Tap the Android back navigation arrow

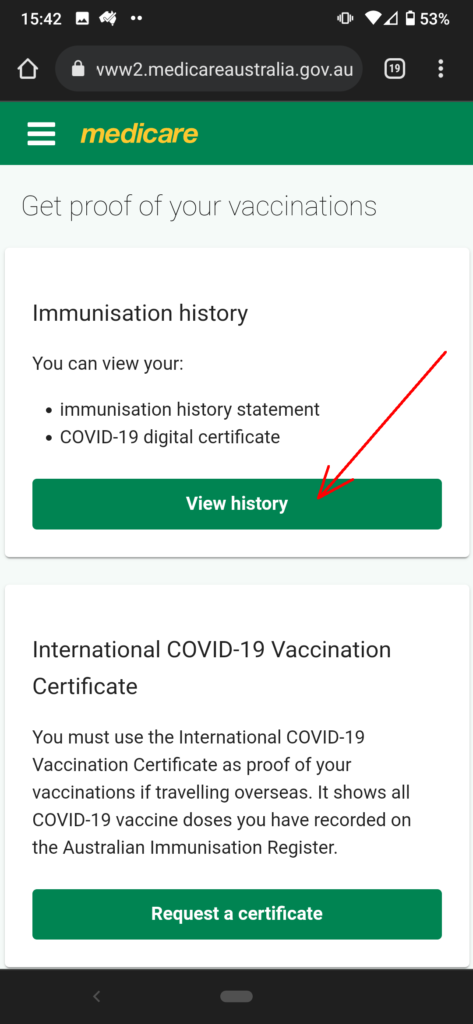pos(97,996)
